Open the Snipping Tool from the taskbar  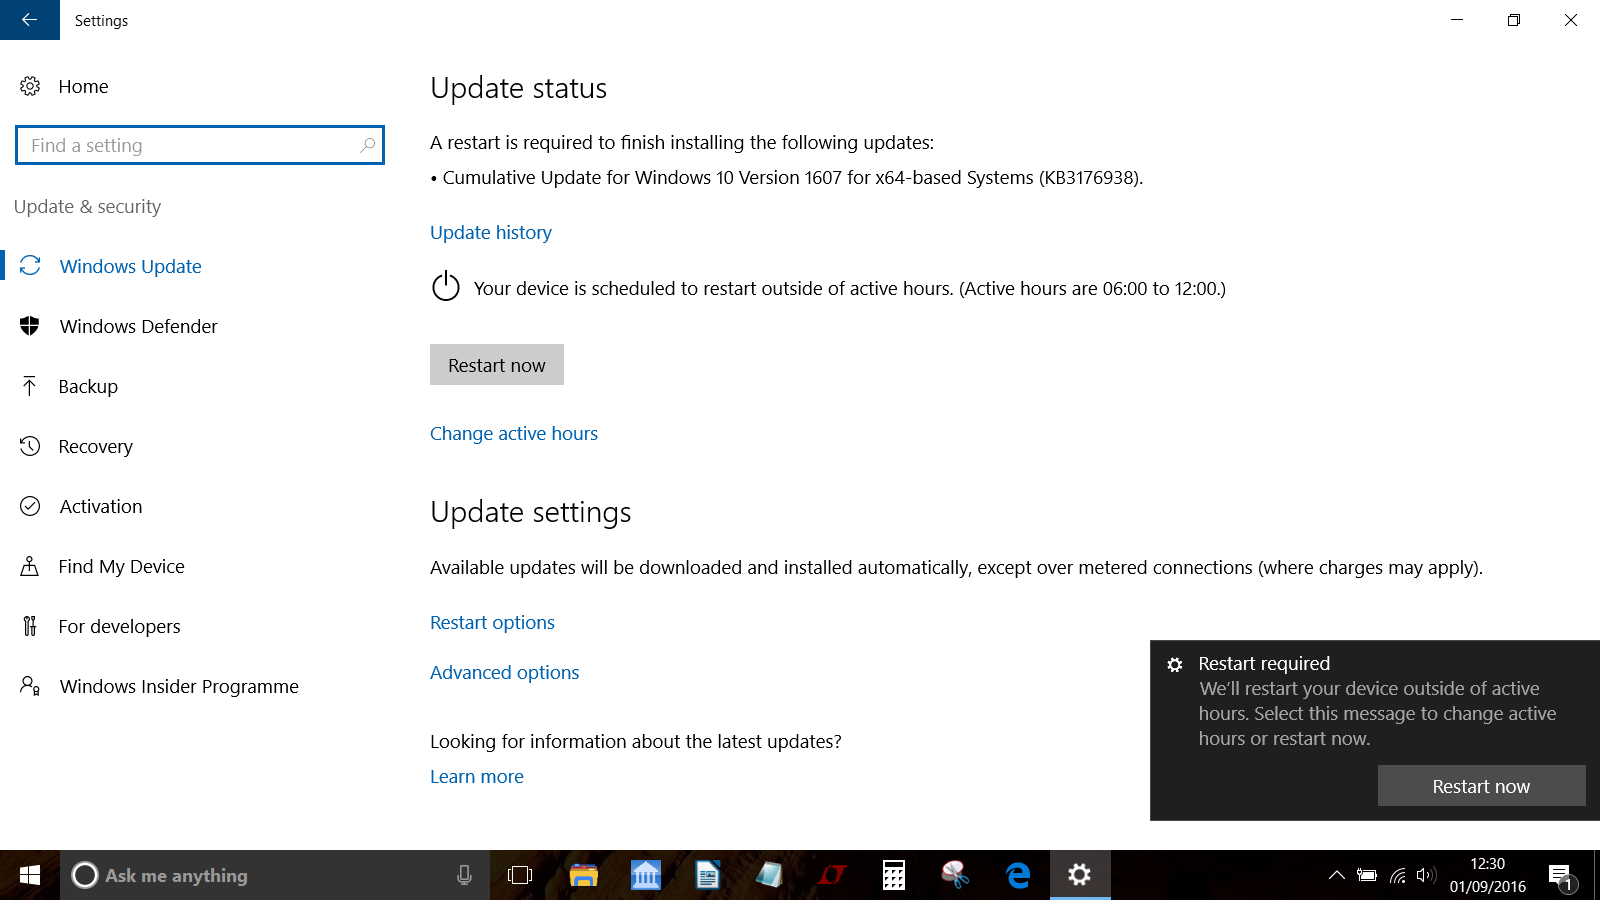[x=956, y=875]
